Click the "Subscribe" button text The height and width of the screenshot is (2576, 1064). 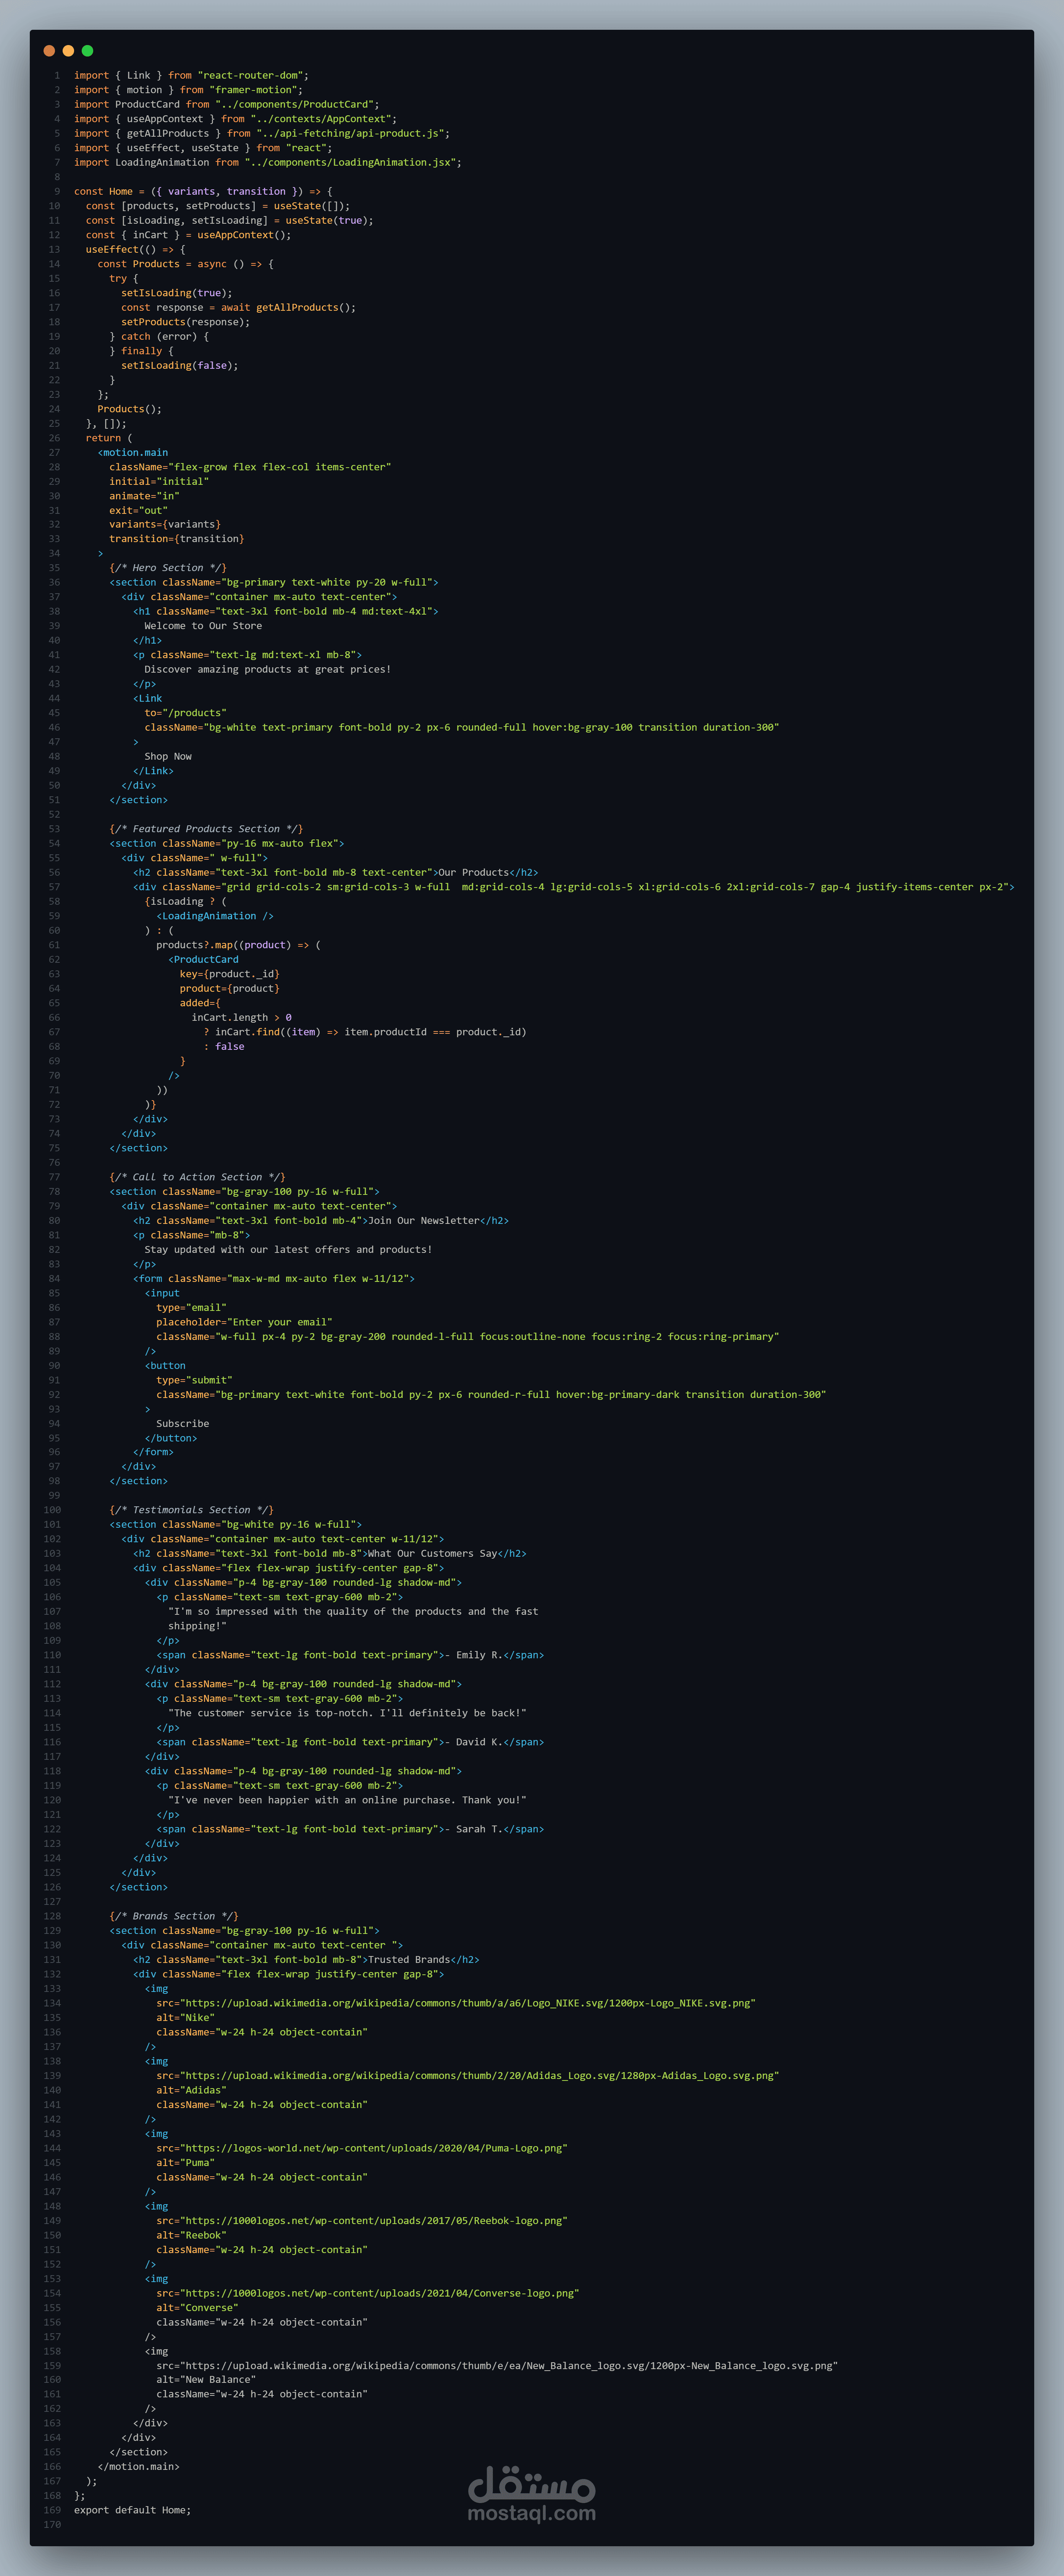(183, 1424)
